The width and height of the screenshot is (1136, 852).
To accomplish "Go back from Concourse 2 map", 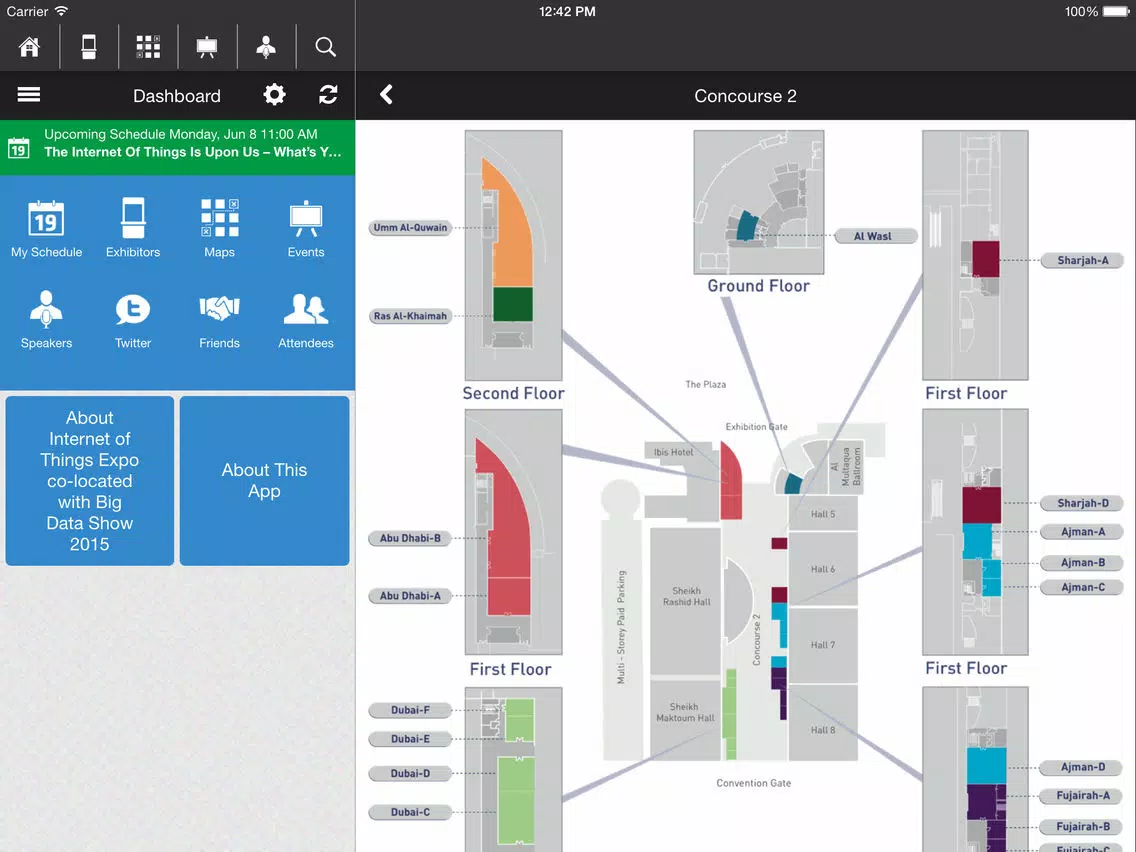I will (386, 95).
